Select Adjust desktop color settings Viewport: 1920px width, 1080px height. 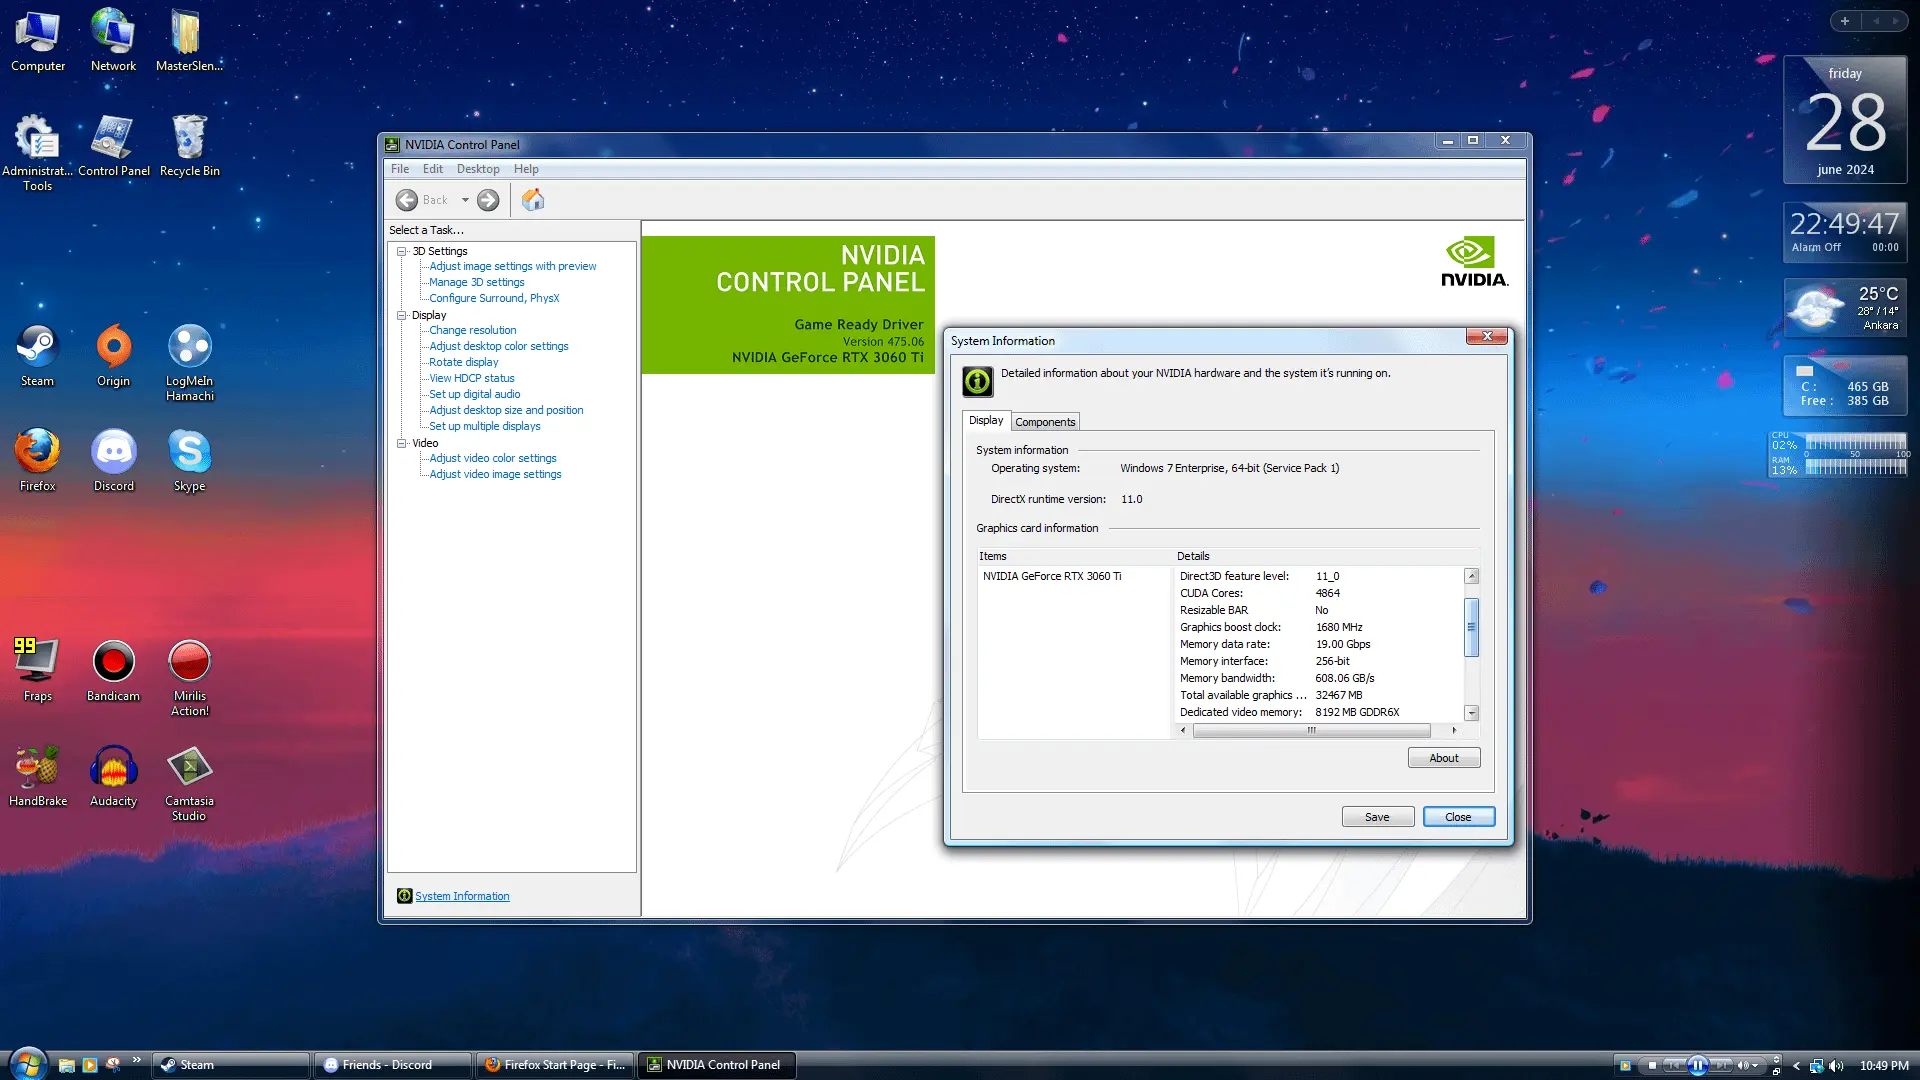click(498, 346)
